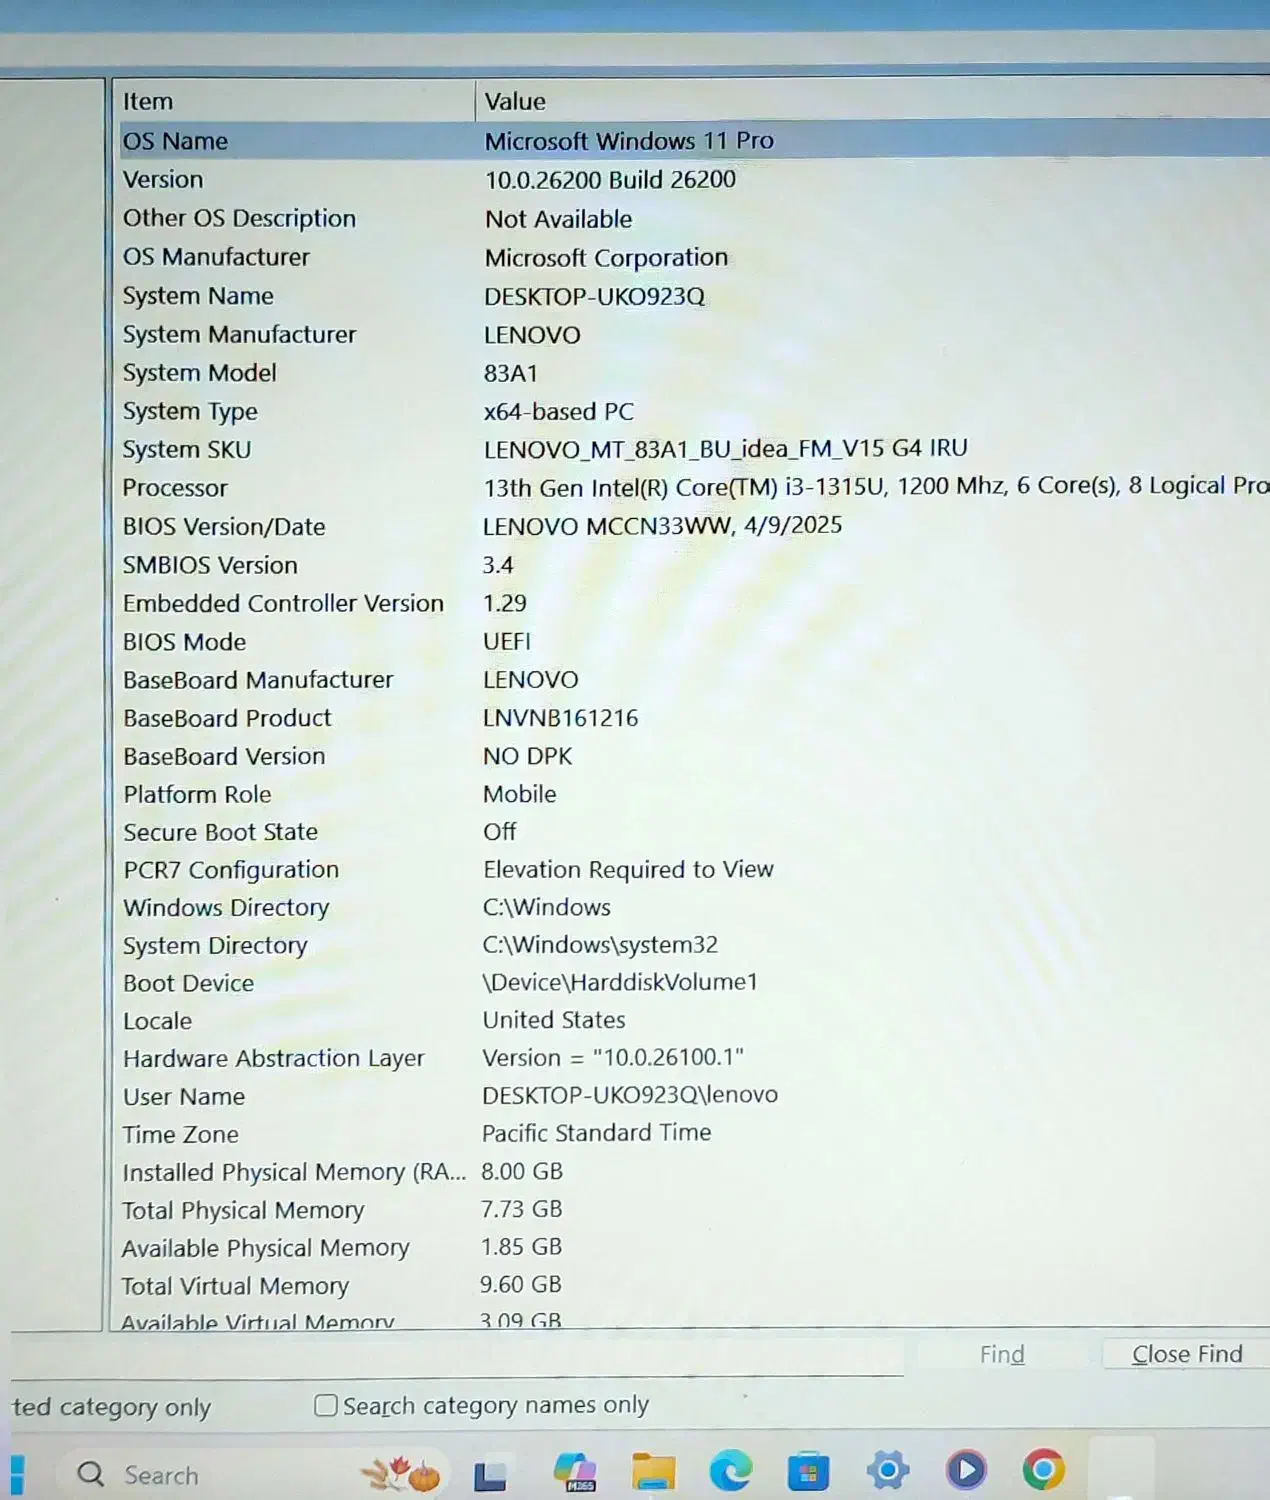Select the 'BaseBoard Version' row
Viewport: 1270px width, 1500px height.
(x=695, y=756)
